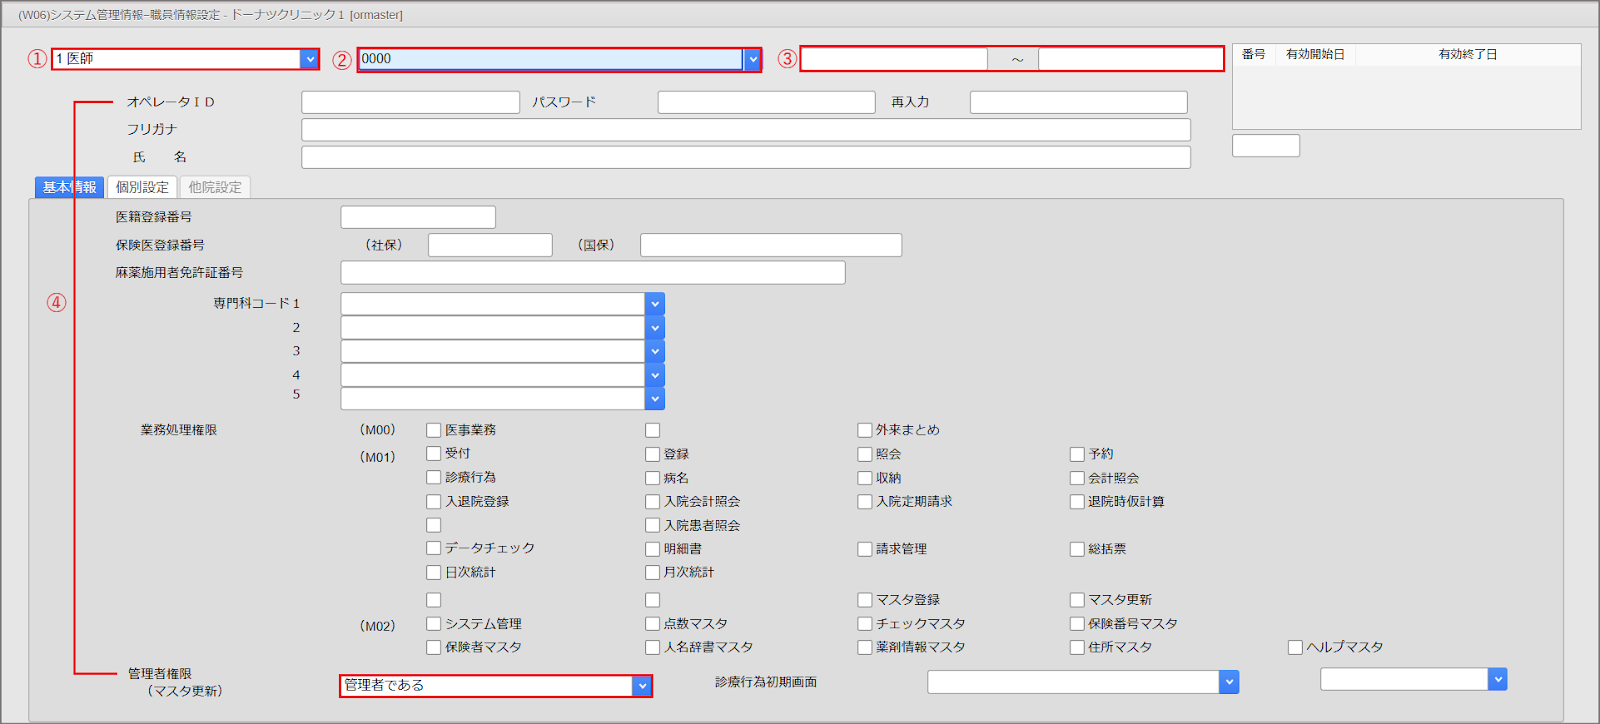The image size is (1600, 724).
Task: Check the 外来まとめ checkbox
Action: (865, 430)
